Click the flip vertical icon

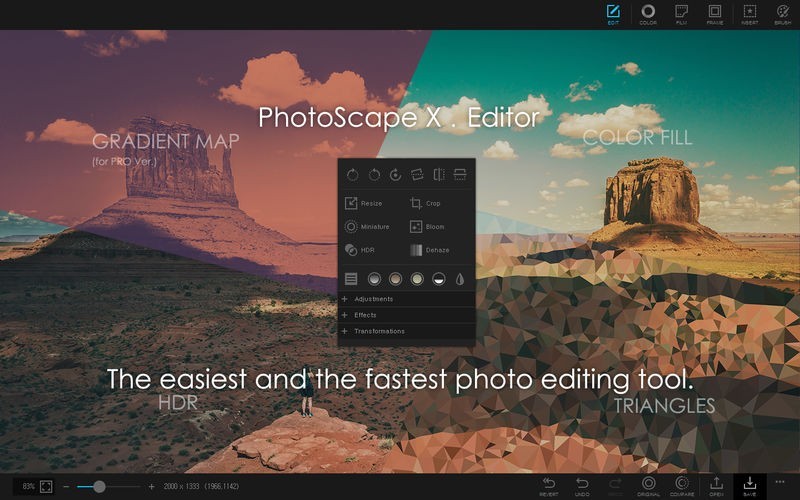pos(460,175)
